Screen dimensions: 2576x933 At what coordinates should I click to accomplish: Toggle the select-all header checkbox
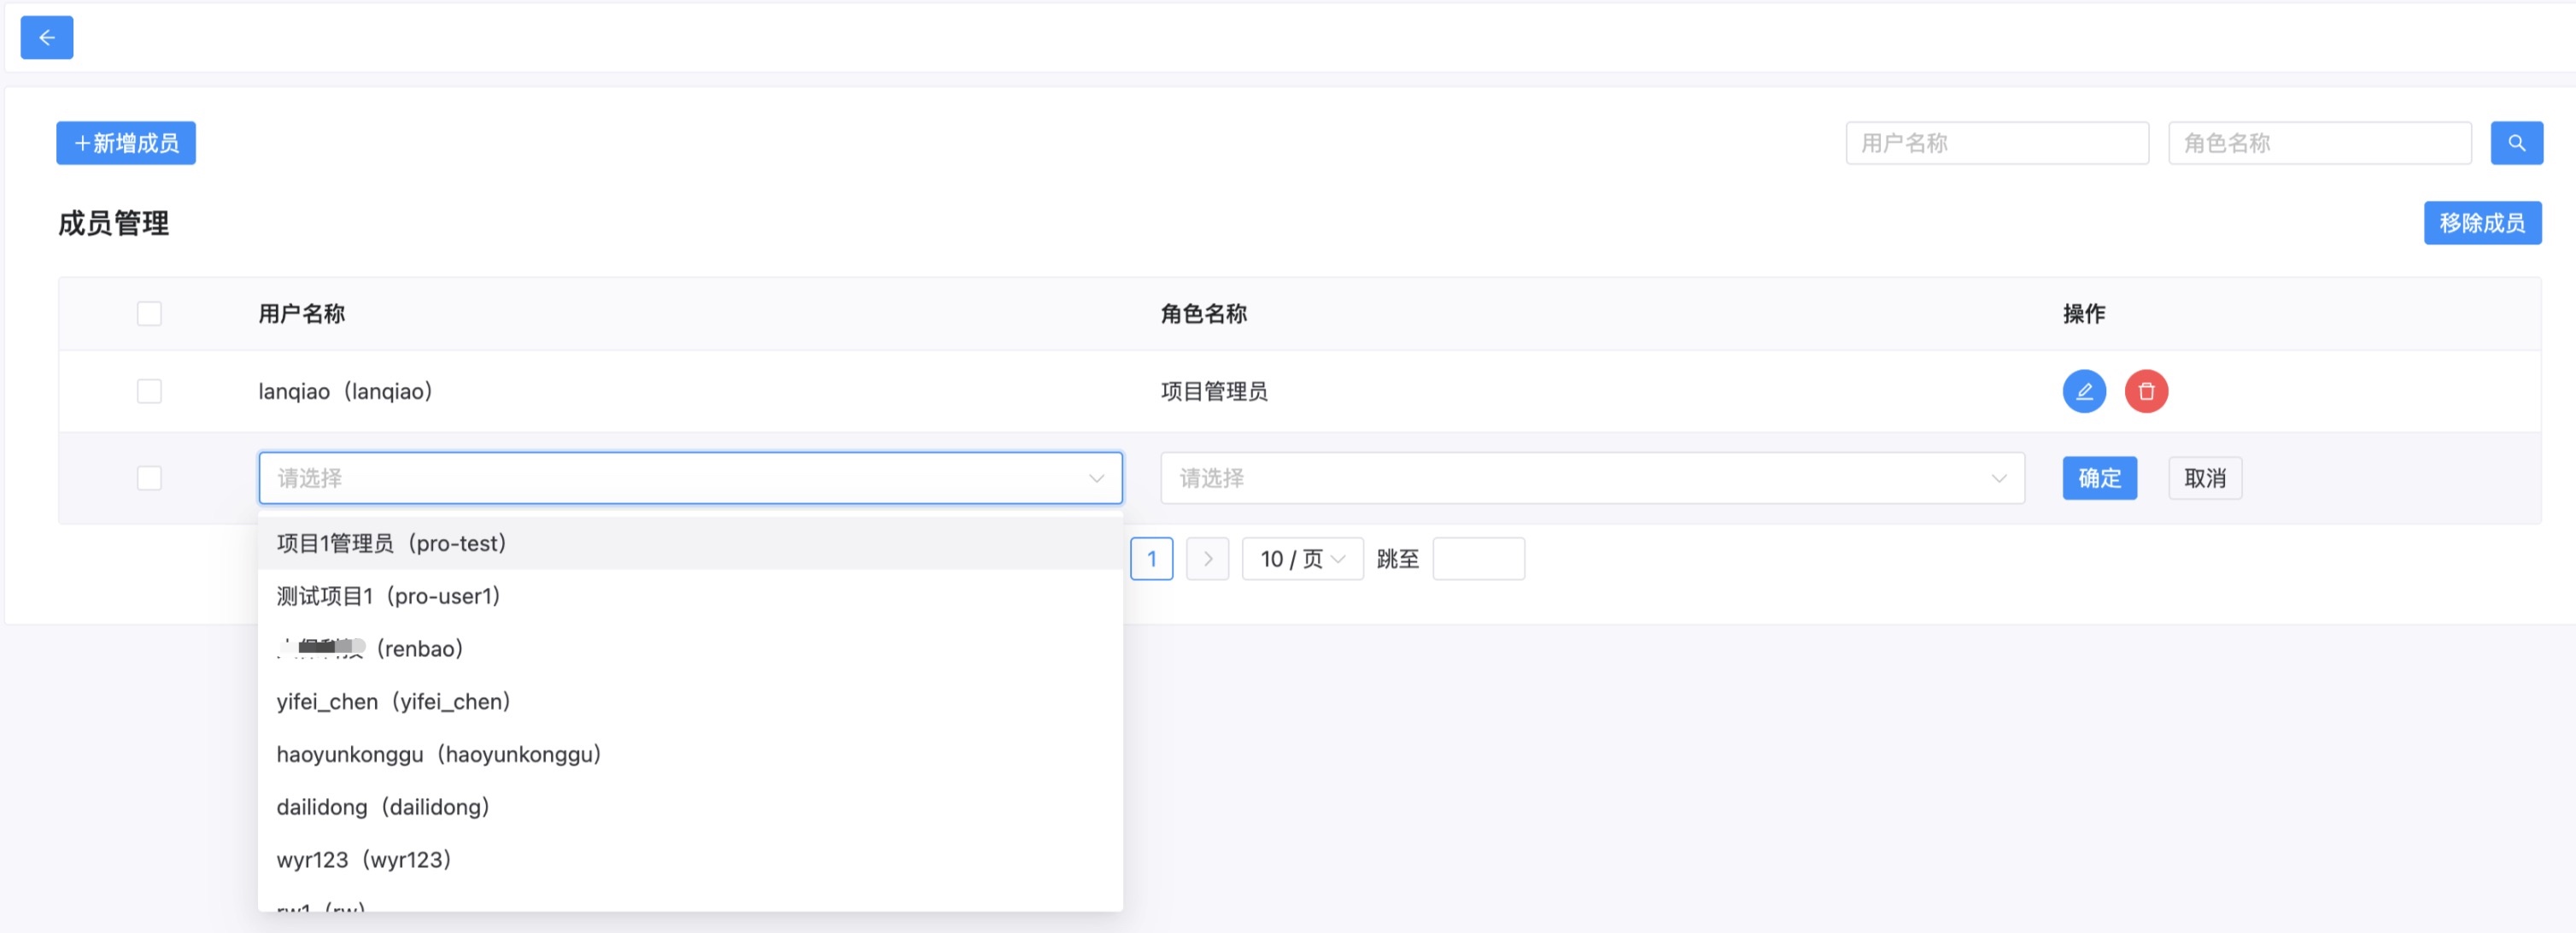pyautogui.click(x=149, y=314)
